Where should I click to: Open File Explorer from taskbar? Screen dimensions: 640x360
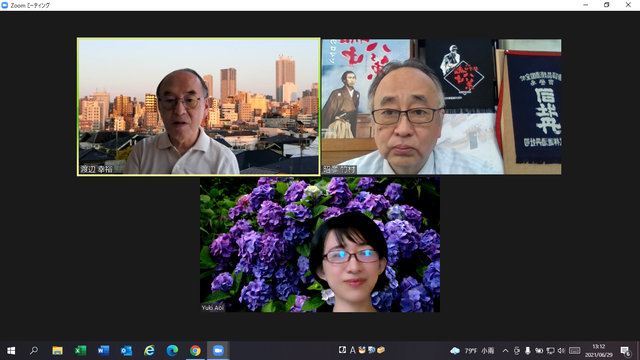click(x=57, y=351)
